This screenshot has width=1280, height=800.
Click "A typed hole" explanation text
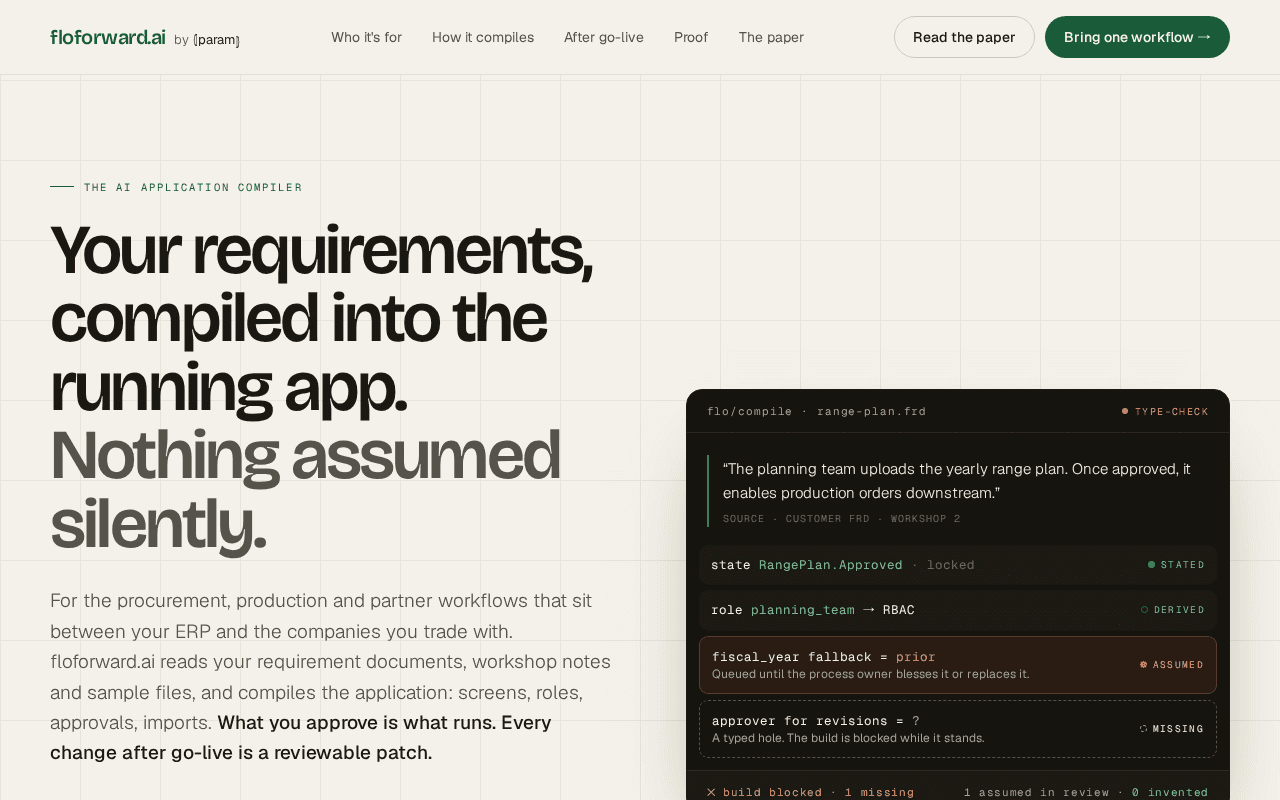[848, 738]
